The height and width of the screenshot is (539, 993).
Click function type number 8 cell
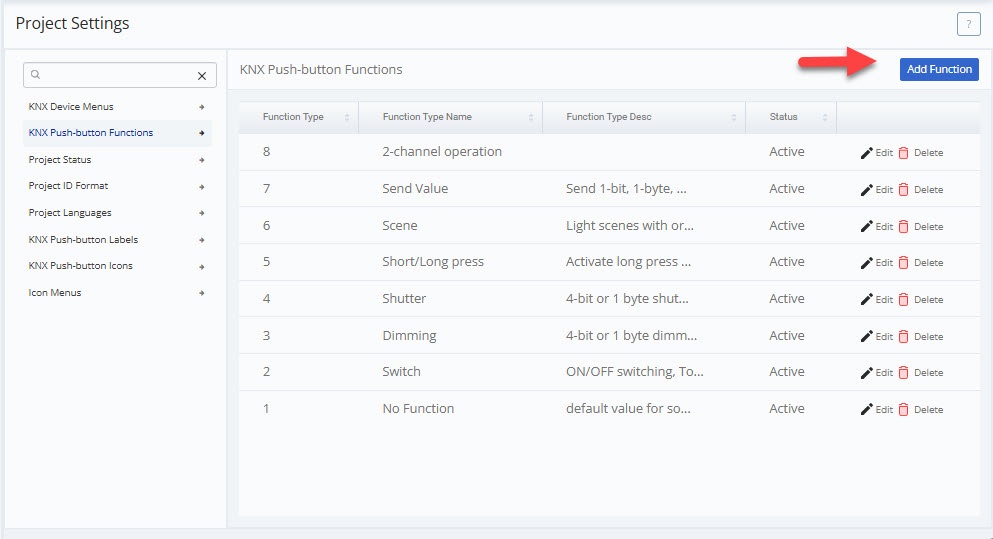(267, 151)
